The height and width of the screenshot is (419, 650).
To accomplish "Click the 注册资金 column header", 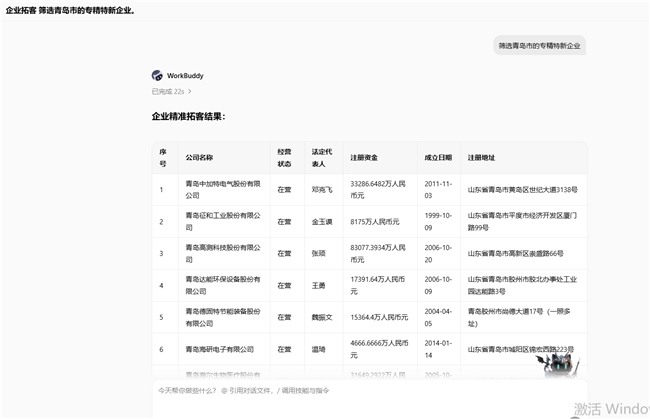I will click(x=364, y=157).
